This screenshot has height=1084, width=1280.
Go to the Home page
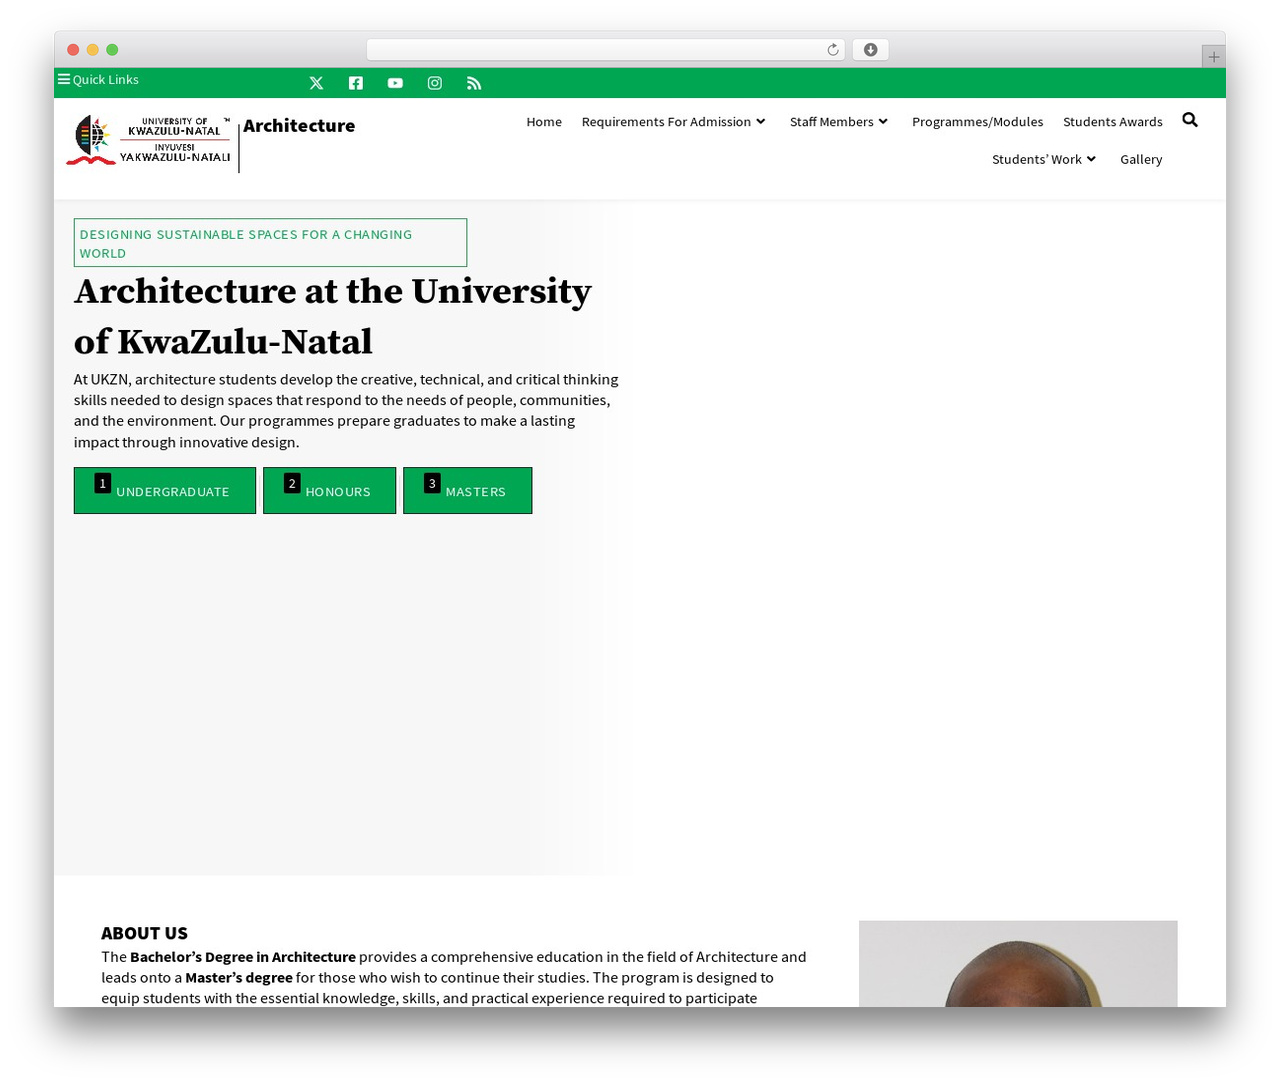544,122
